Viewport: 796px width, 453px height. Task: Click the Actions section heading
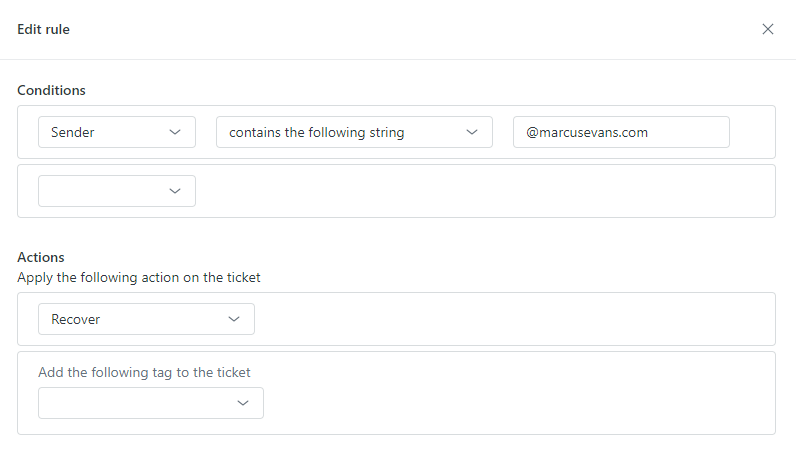(x=41, y=257)
